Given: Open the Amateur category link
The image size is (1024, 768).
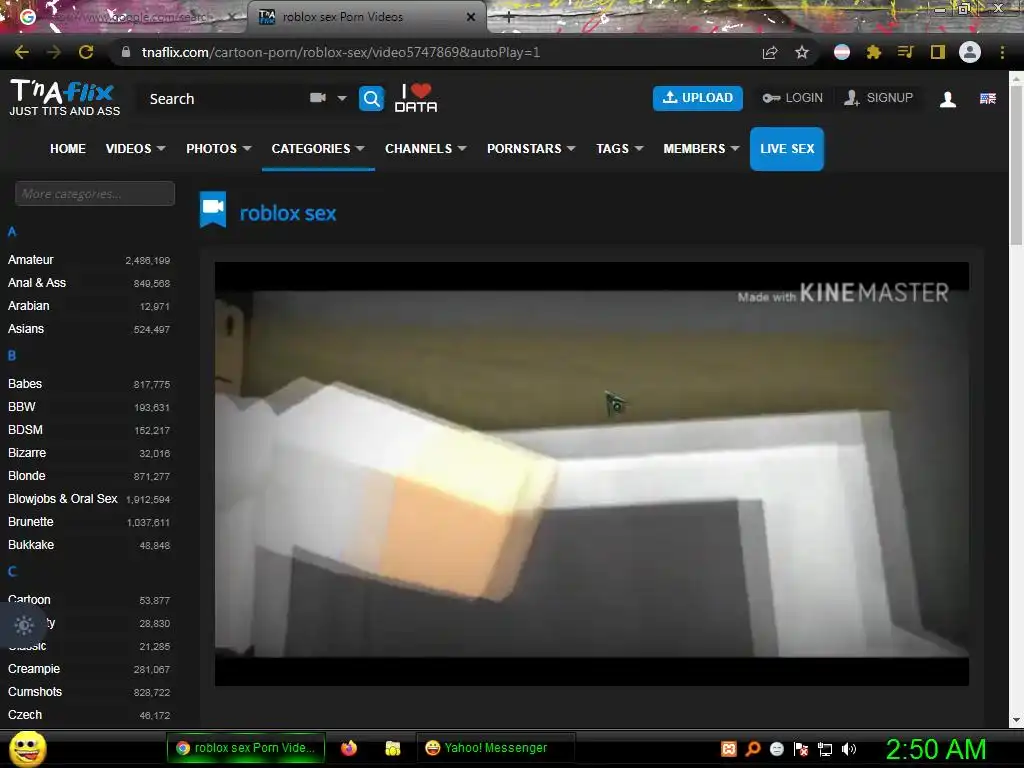Looking at the screenshot, I should point(31,260).
